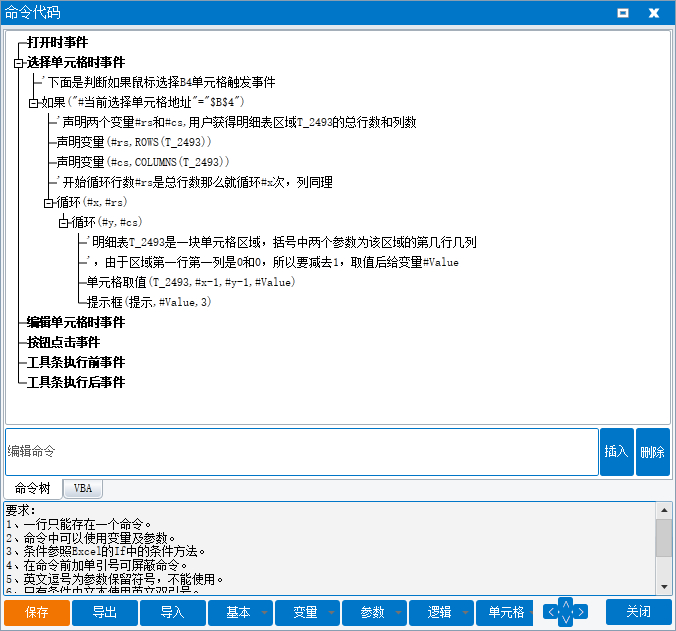Viewport: 676px width, 631px height.
Task: Collapse the 循环(#y,#cs) inner loop node
Action: 62,223
